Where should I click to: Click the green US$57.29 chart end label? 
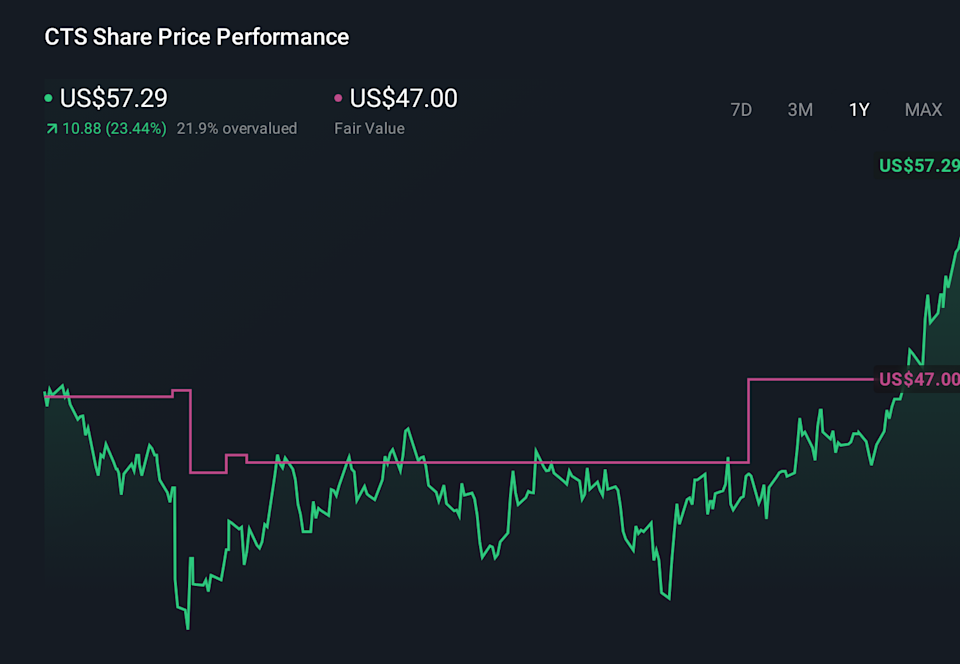click(x=919, y=166)
